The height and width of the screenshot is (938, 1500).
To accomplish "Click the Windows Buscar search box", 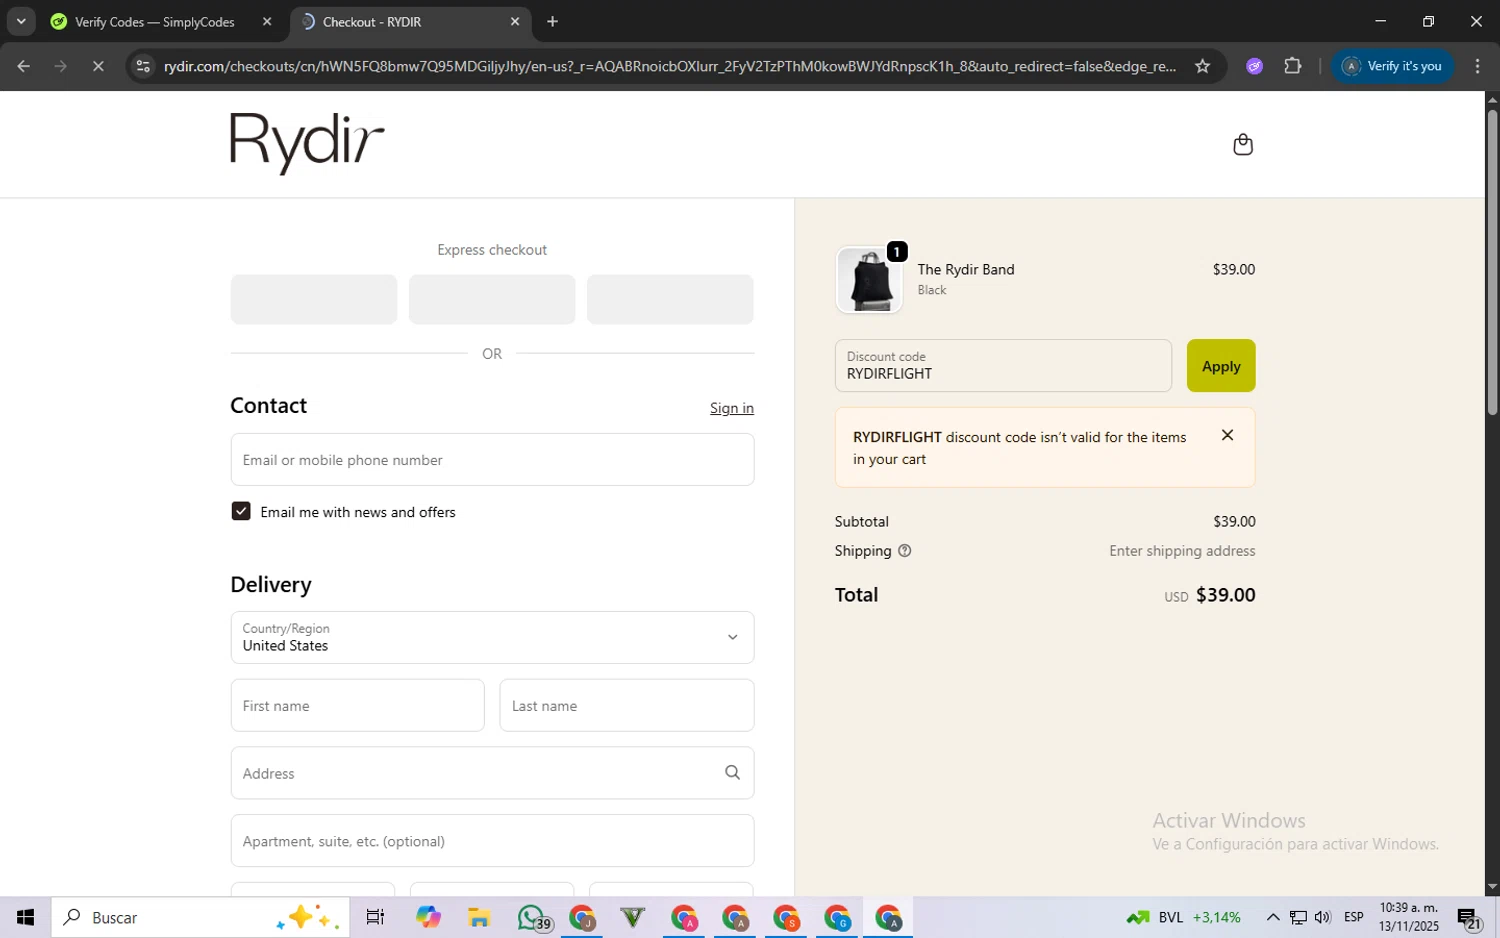I will tap(200, 917).
